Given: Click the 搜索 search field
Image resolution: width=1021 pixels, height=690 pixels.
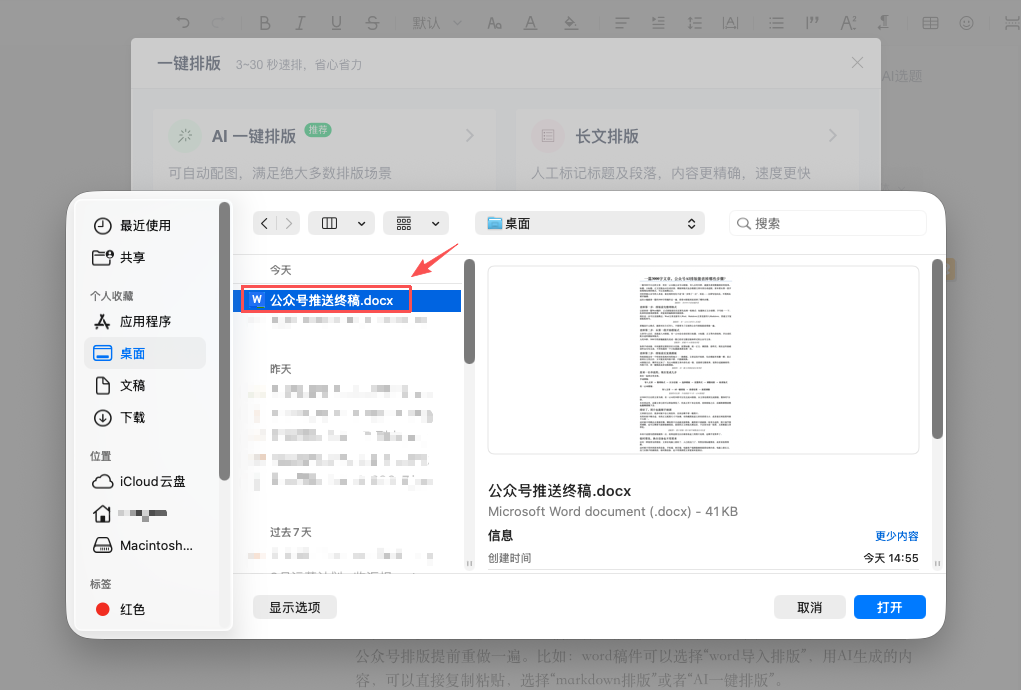Looking at the screenshot, I should [x=828, y=223].
